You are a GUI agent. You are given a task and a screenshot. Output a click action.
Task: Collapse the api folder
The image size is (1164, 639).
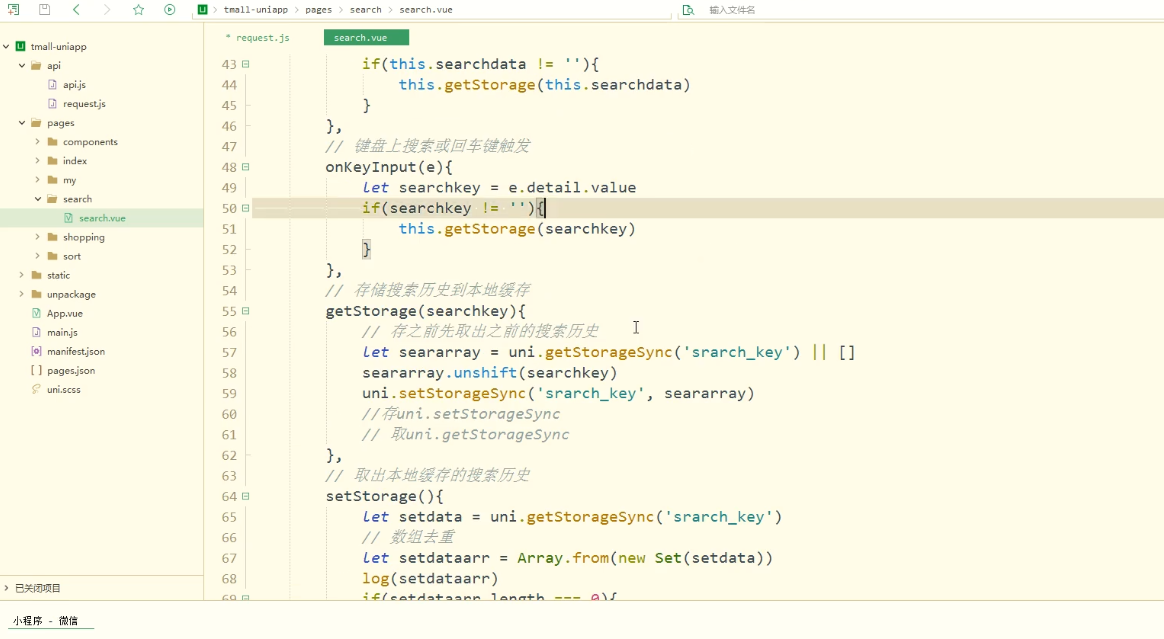pyautogui.click(x=22, y=65)
